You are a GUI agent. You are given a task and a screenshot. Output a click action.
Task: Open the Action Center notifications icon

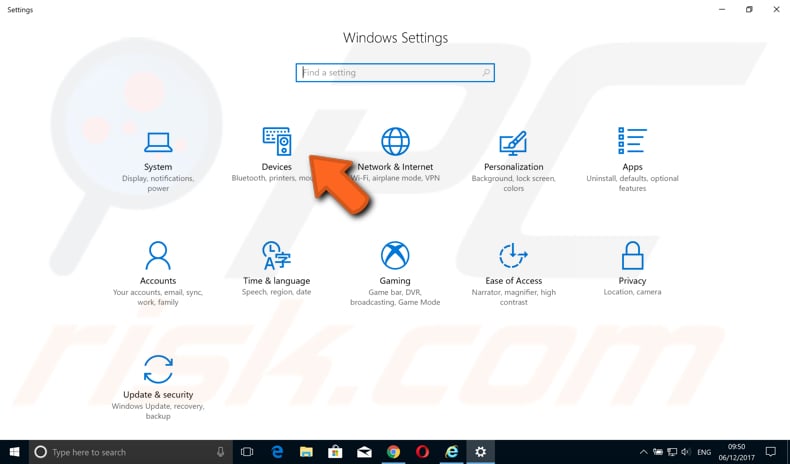[x=771, y=452]
